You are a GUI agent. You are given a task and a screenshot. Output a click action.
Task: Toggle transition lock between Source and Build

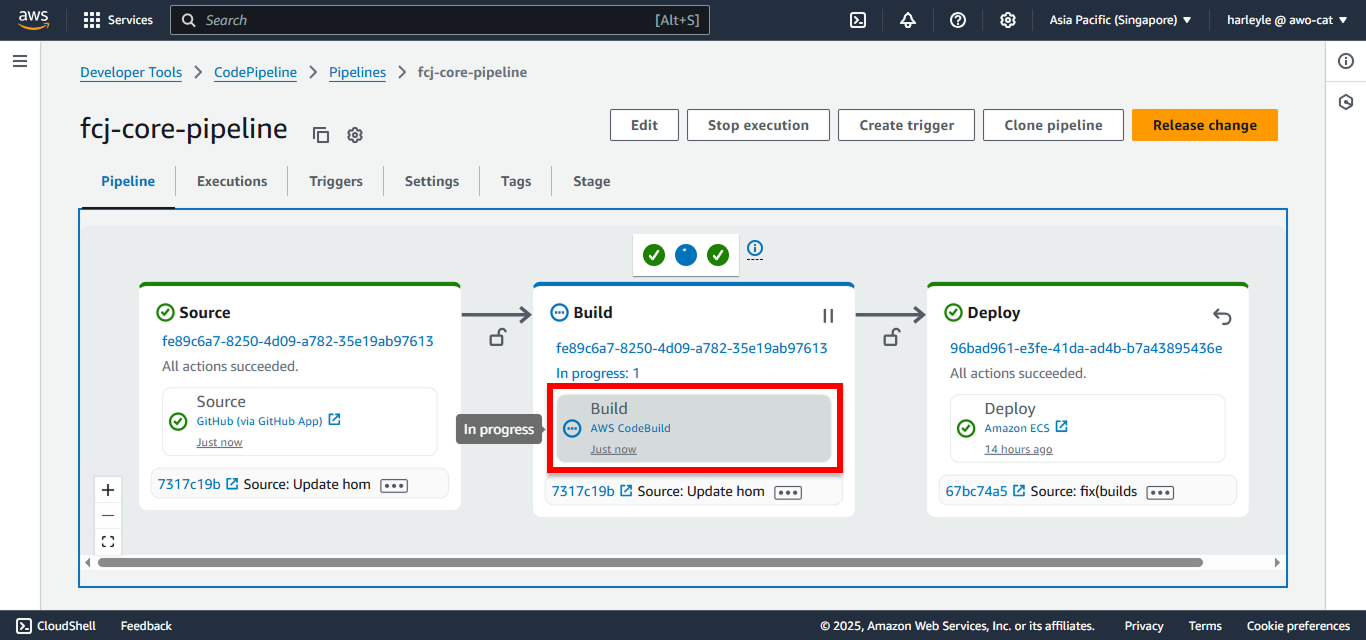(x=497, y=337)
